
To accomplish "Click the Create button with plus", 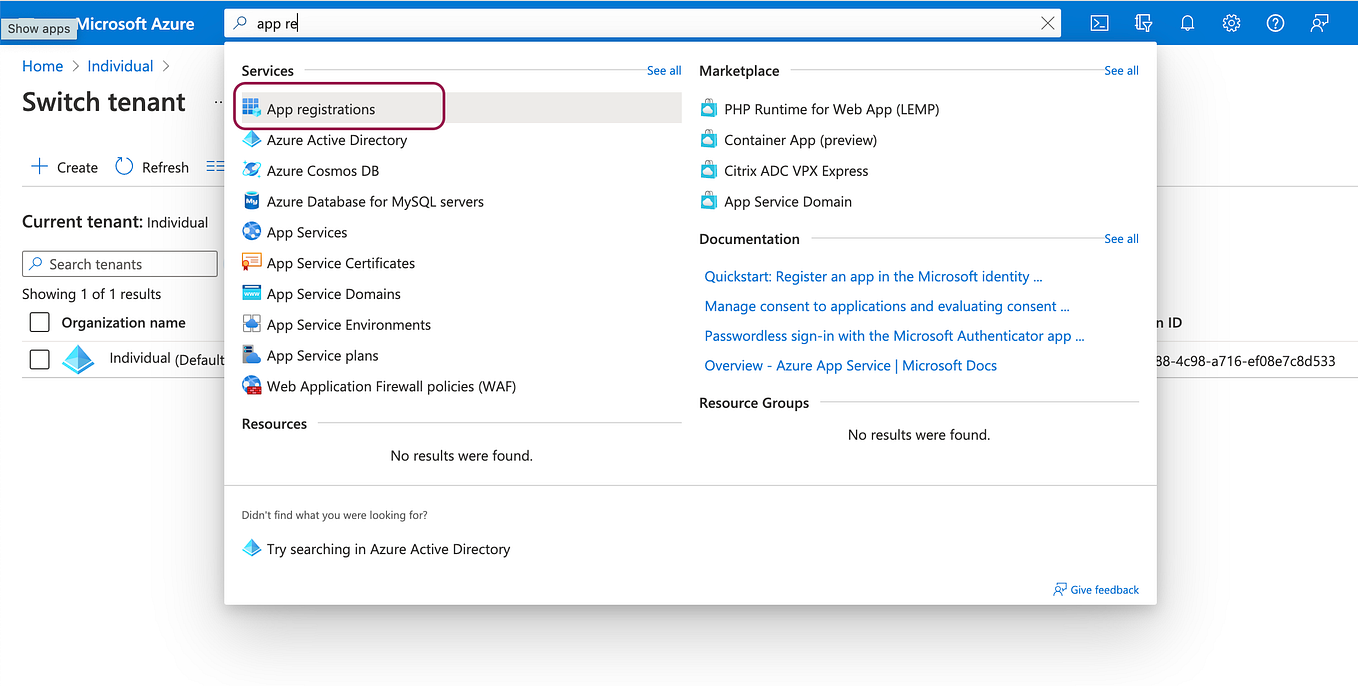I will [x=65, y=167].
